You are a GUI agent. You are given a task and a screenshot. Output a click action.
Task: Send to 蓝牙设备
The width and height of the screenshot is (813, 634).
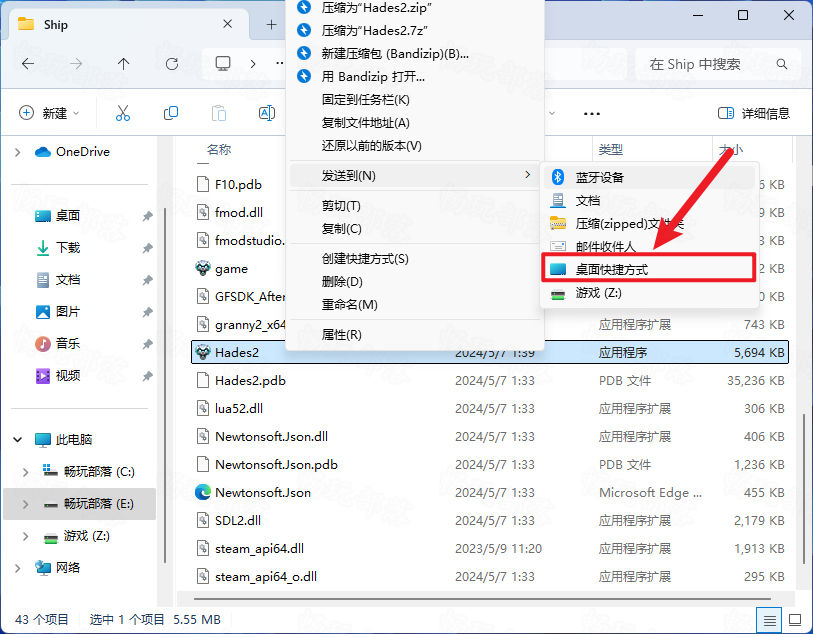click(649, 177)
